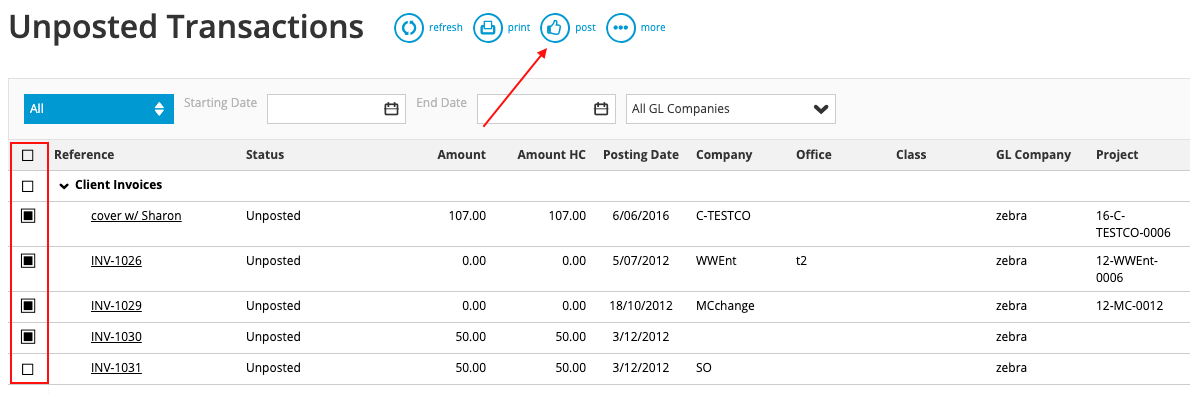This screenshot has height=393, width=1190.
Task: Click the Reference column header
Action: [84, 155]
